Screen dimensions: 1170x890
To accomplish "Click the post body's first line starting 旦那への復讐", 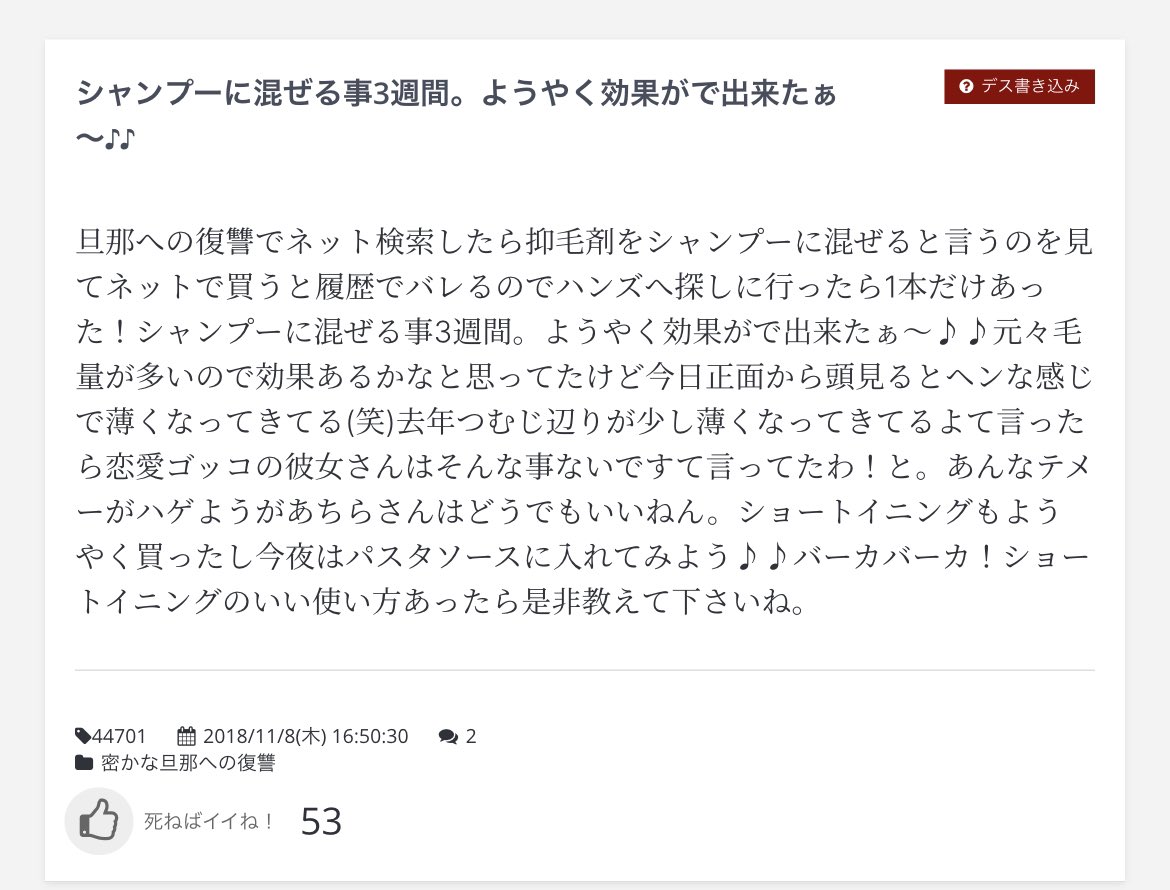I will 584,242.
